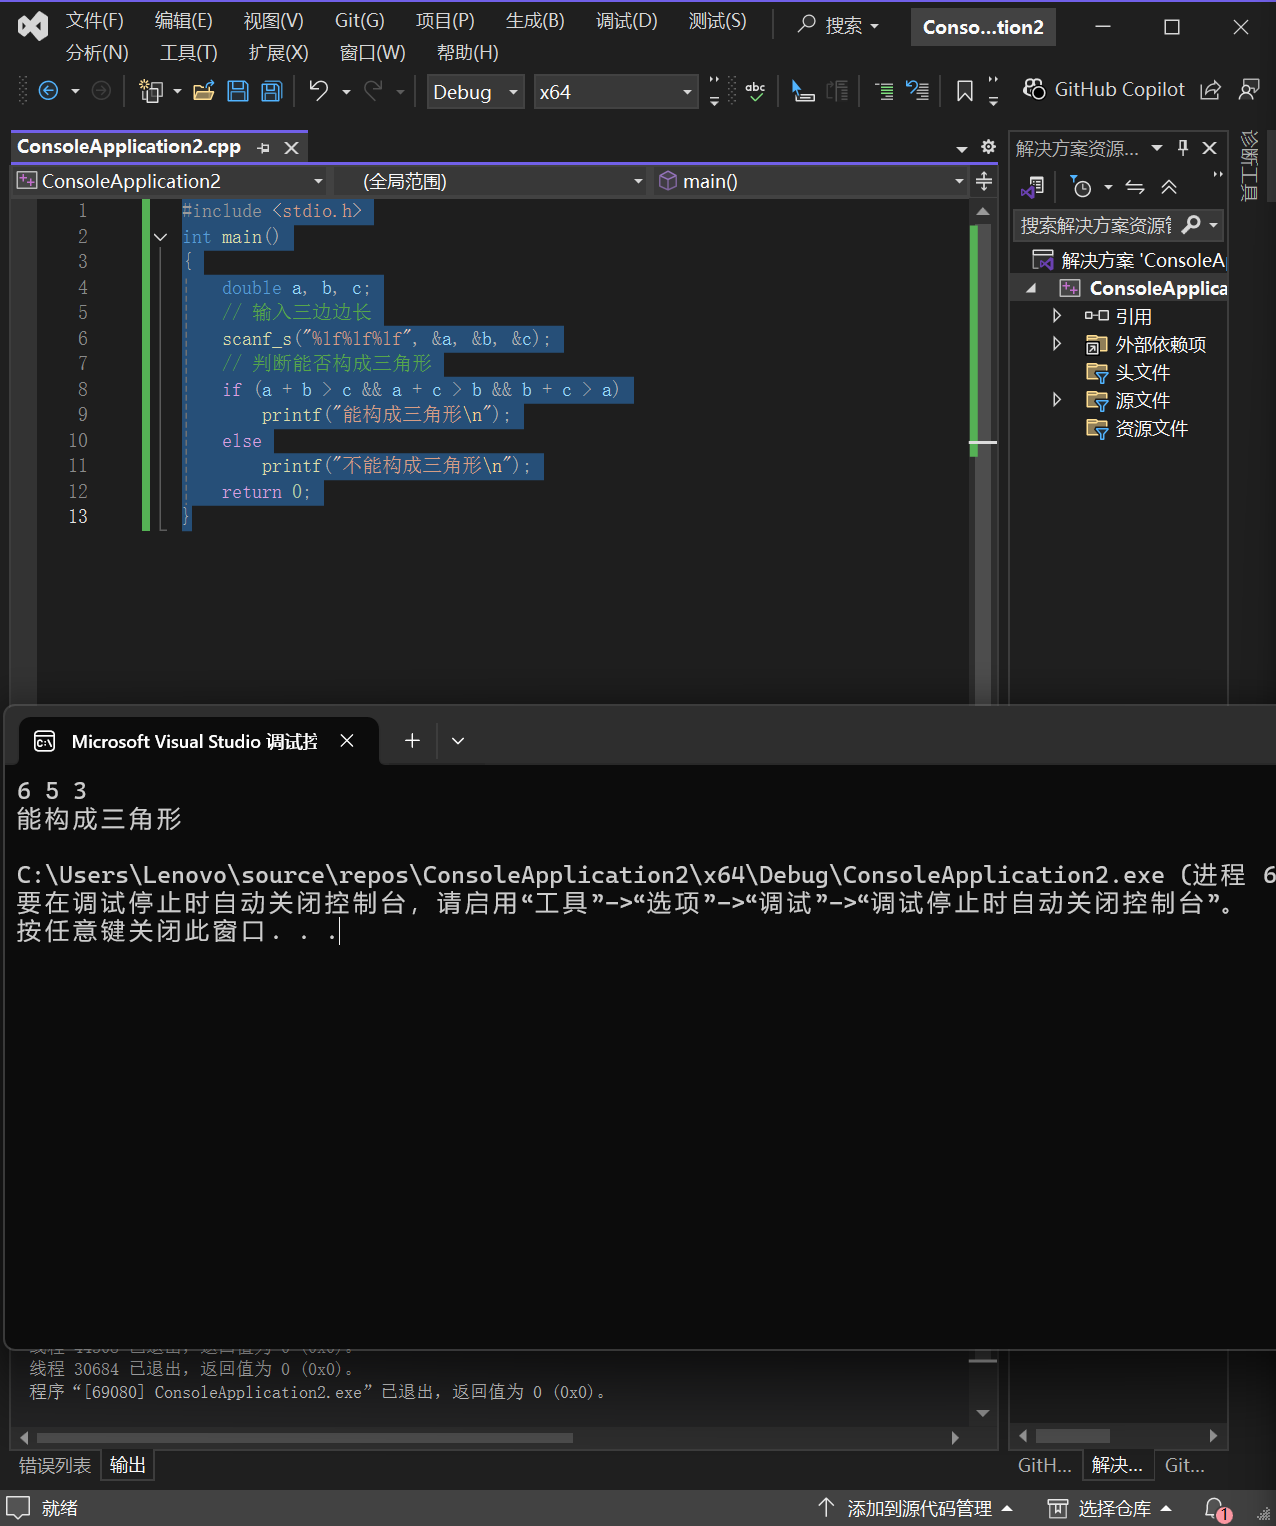Click the notifications bell in status bar
Viewport: 1276px width, 1526px height.
[1215, 1508]
